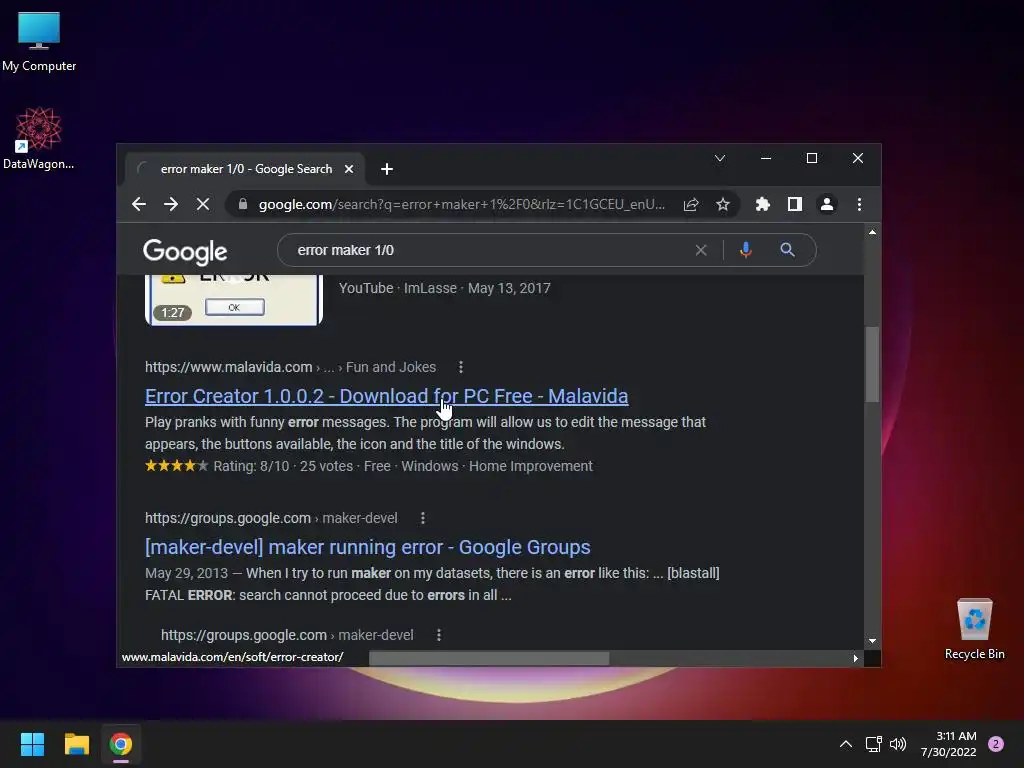Open the Windows Start menu
The image size is (1024, 768).
tap(32, 744)
